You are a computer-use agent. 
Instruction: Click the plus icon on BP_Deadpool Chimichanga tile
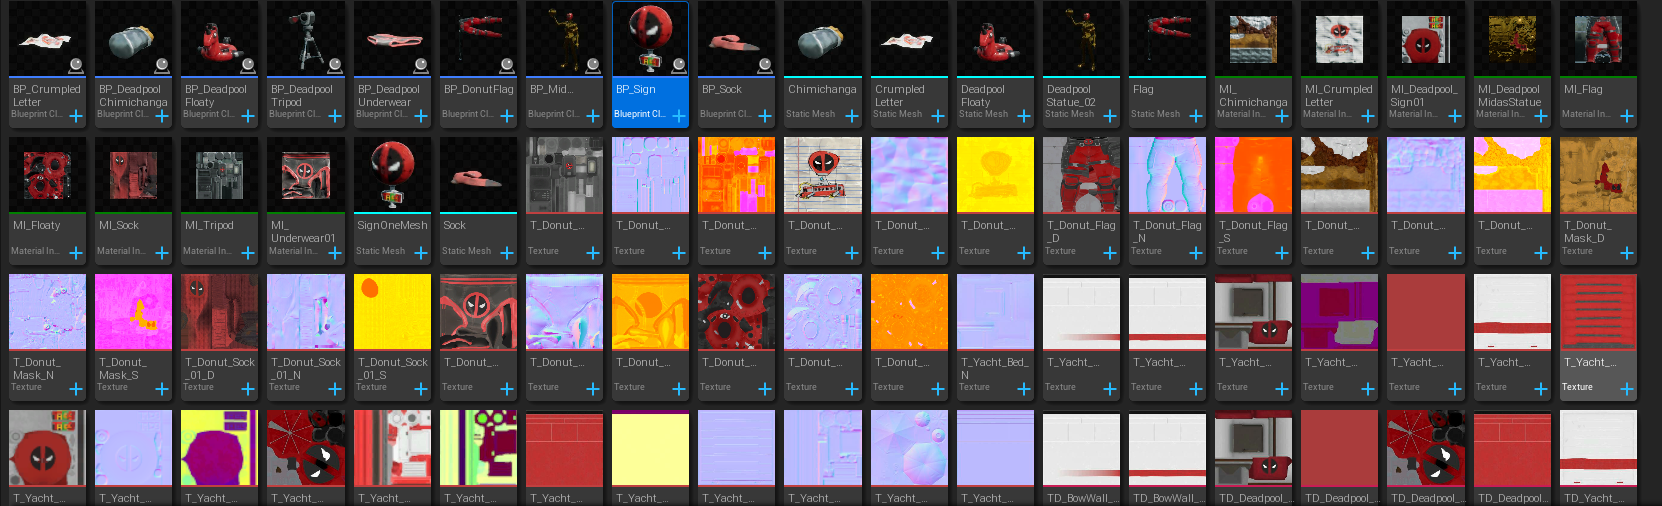point(162,117)
